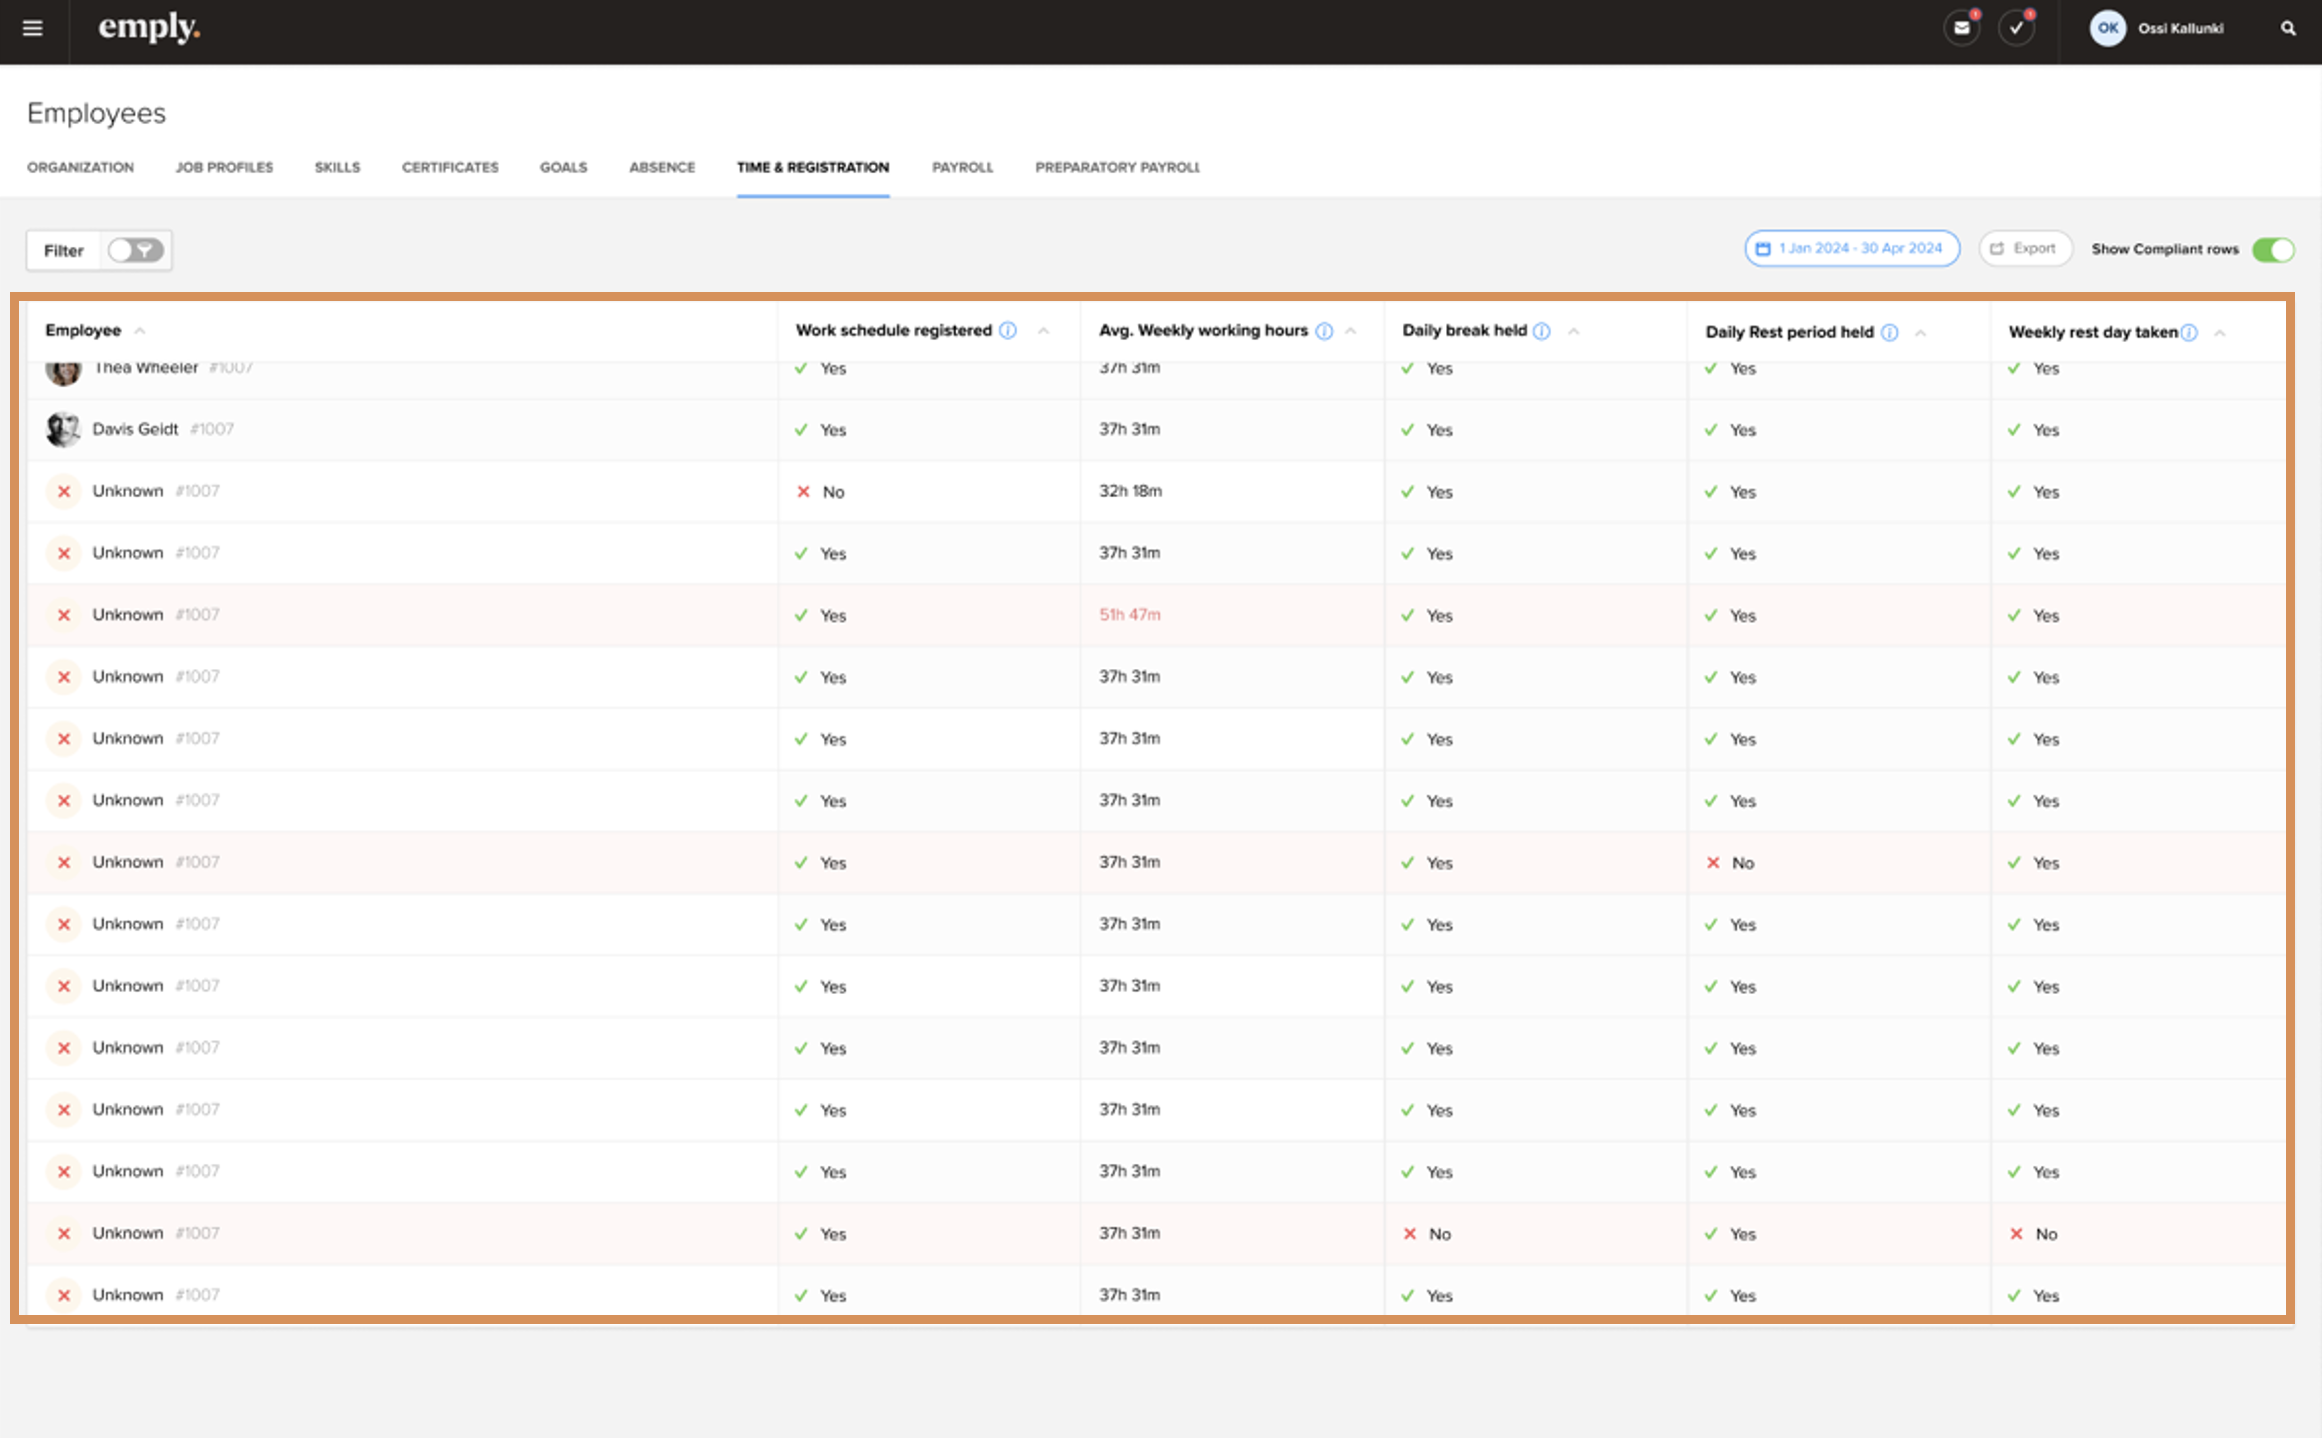Viewport: 2322px width, 1438px height.
Task: Select the Davis Geidt employee row
Action: tap(135, 429)
